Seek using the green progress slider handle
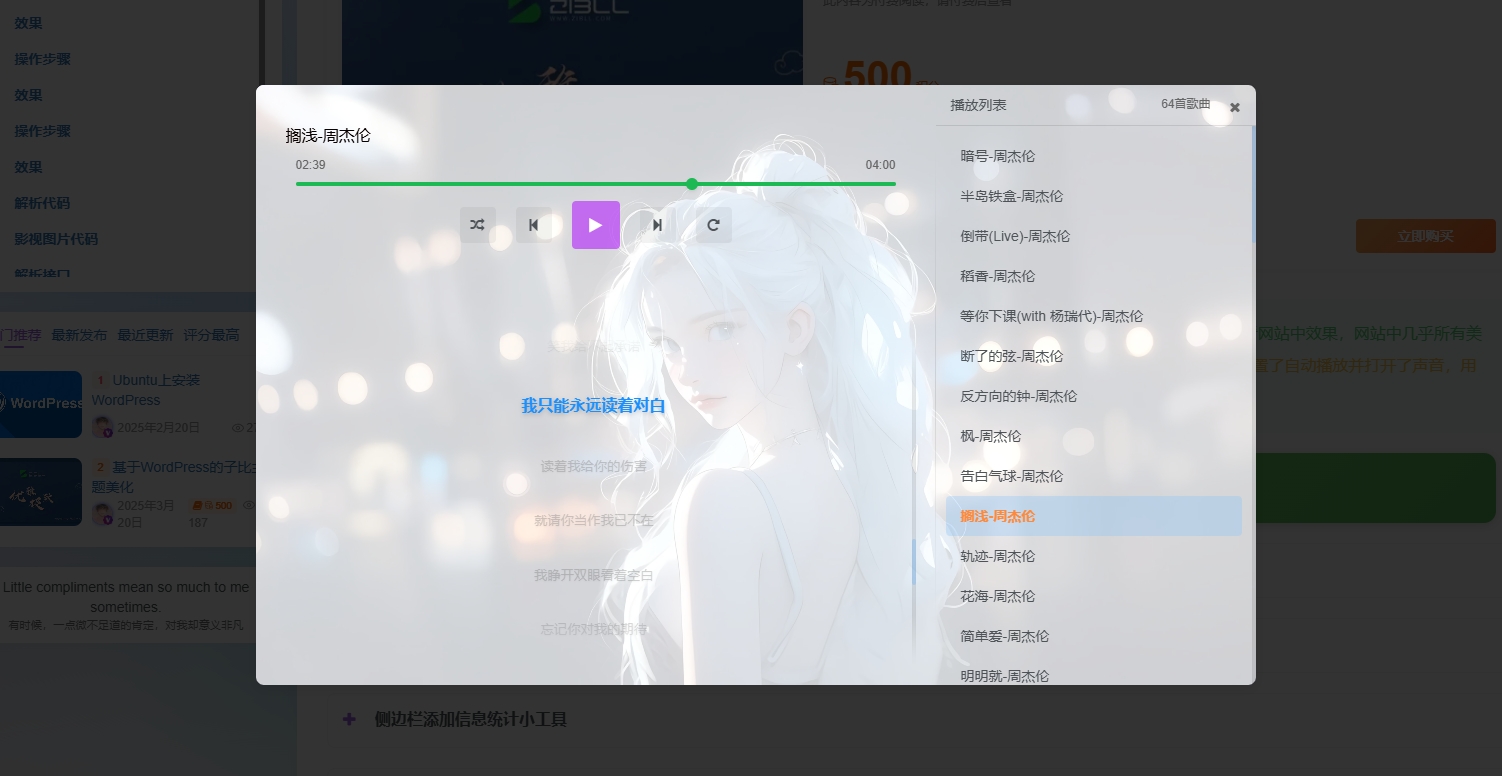The width and height of the screenshot is (1502, 776). pyautogui.click(x=692, y=184)
